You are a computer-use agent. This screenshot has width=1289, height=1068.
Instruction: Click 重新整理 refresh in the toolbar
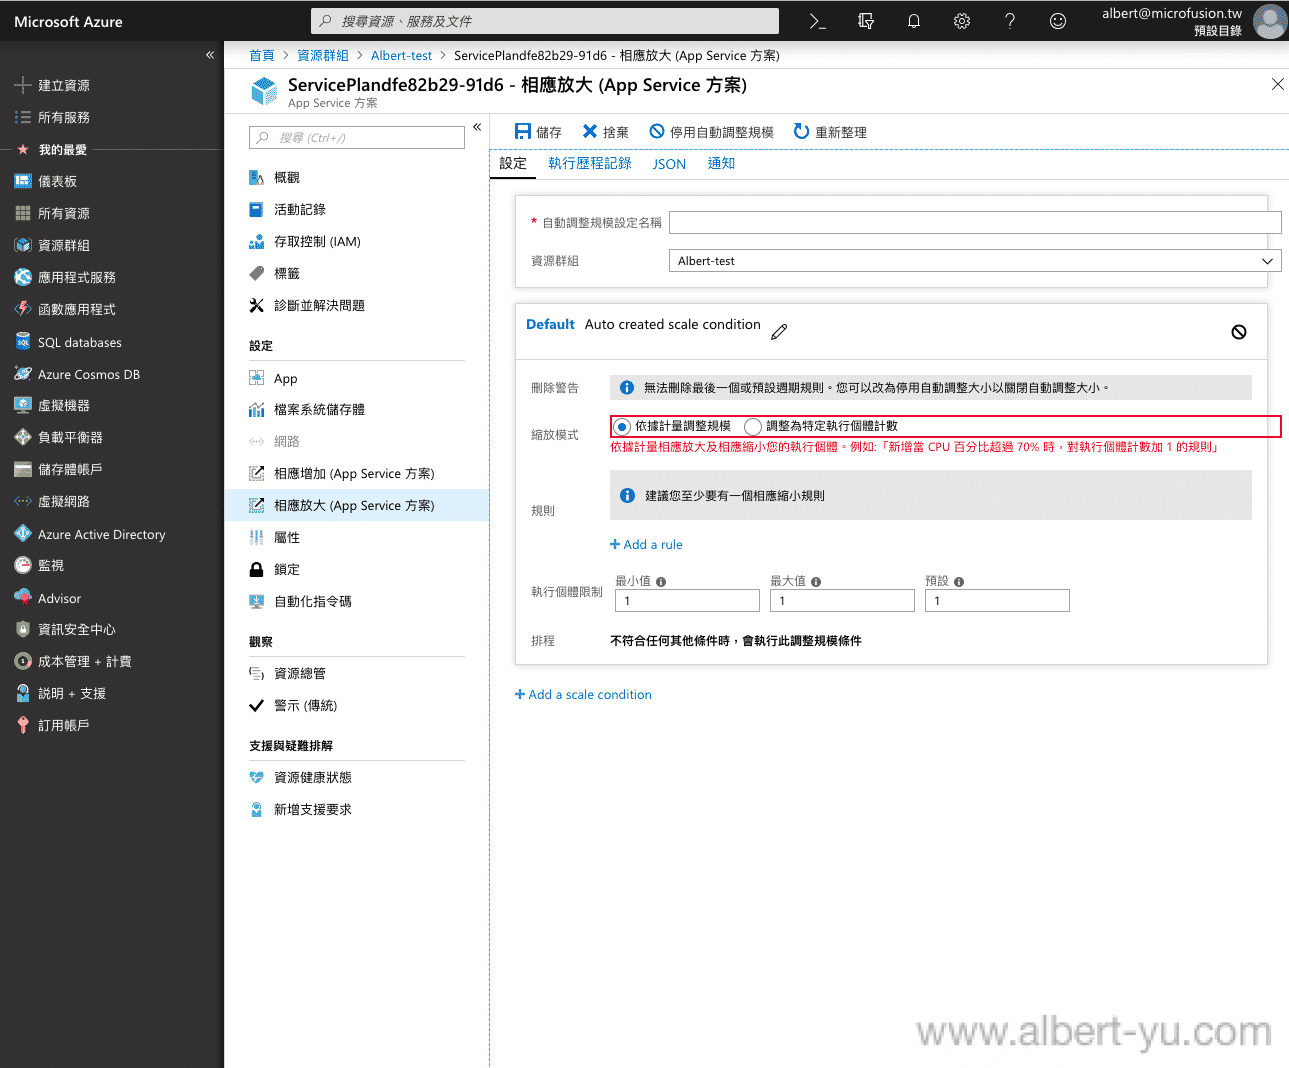pyautogui.click(x=830, y=132)
